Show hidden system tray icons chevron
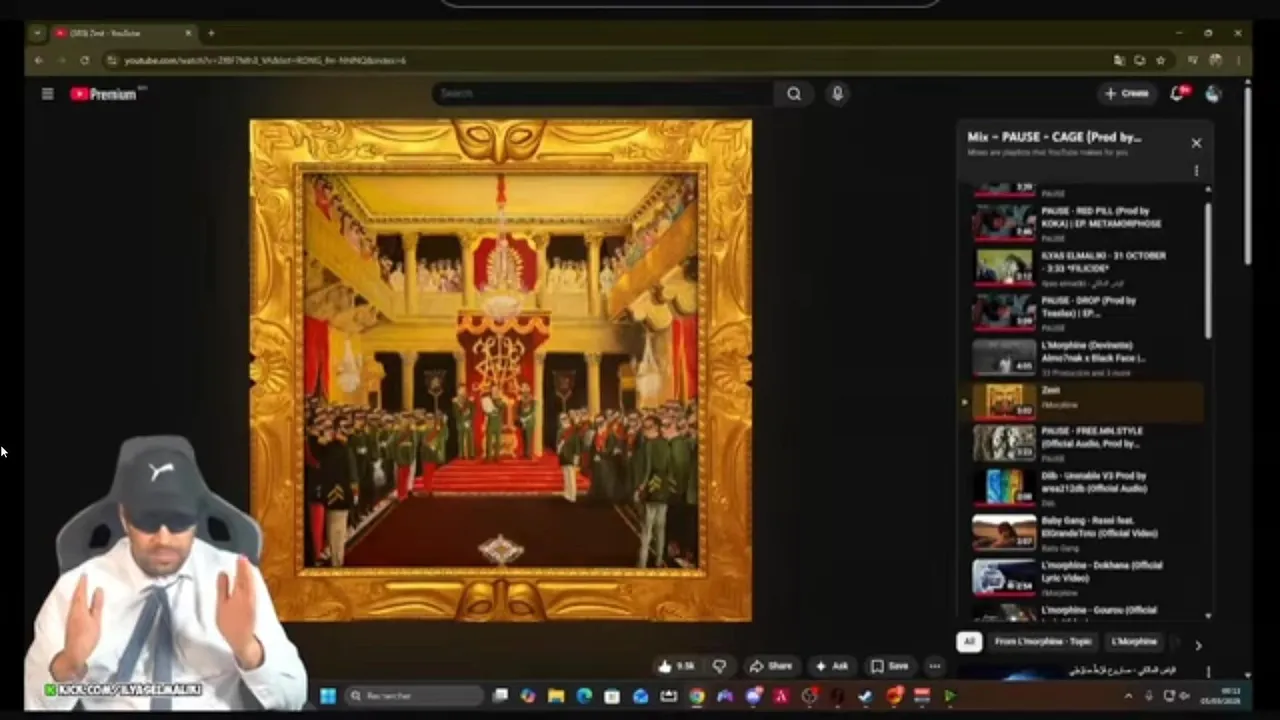This screenshot has width=1280, height=720. pos(1128,696)
